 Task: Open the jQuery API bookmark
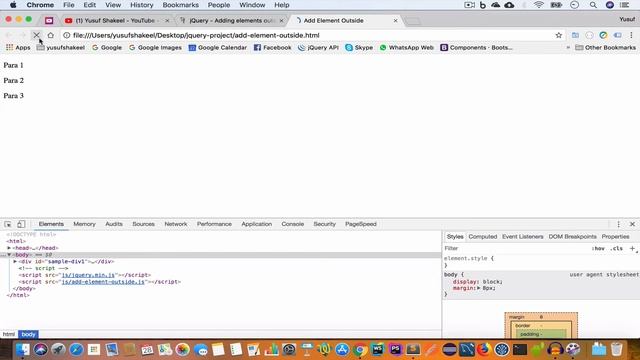tap(318, 47)
